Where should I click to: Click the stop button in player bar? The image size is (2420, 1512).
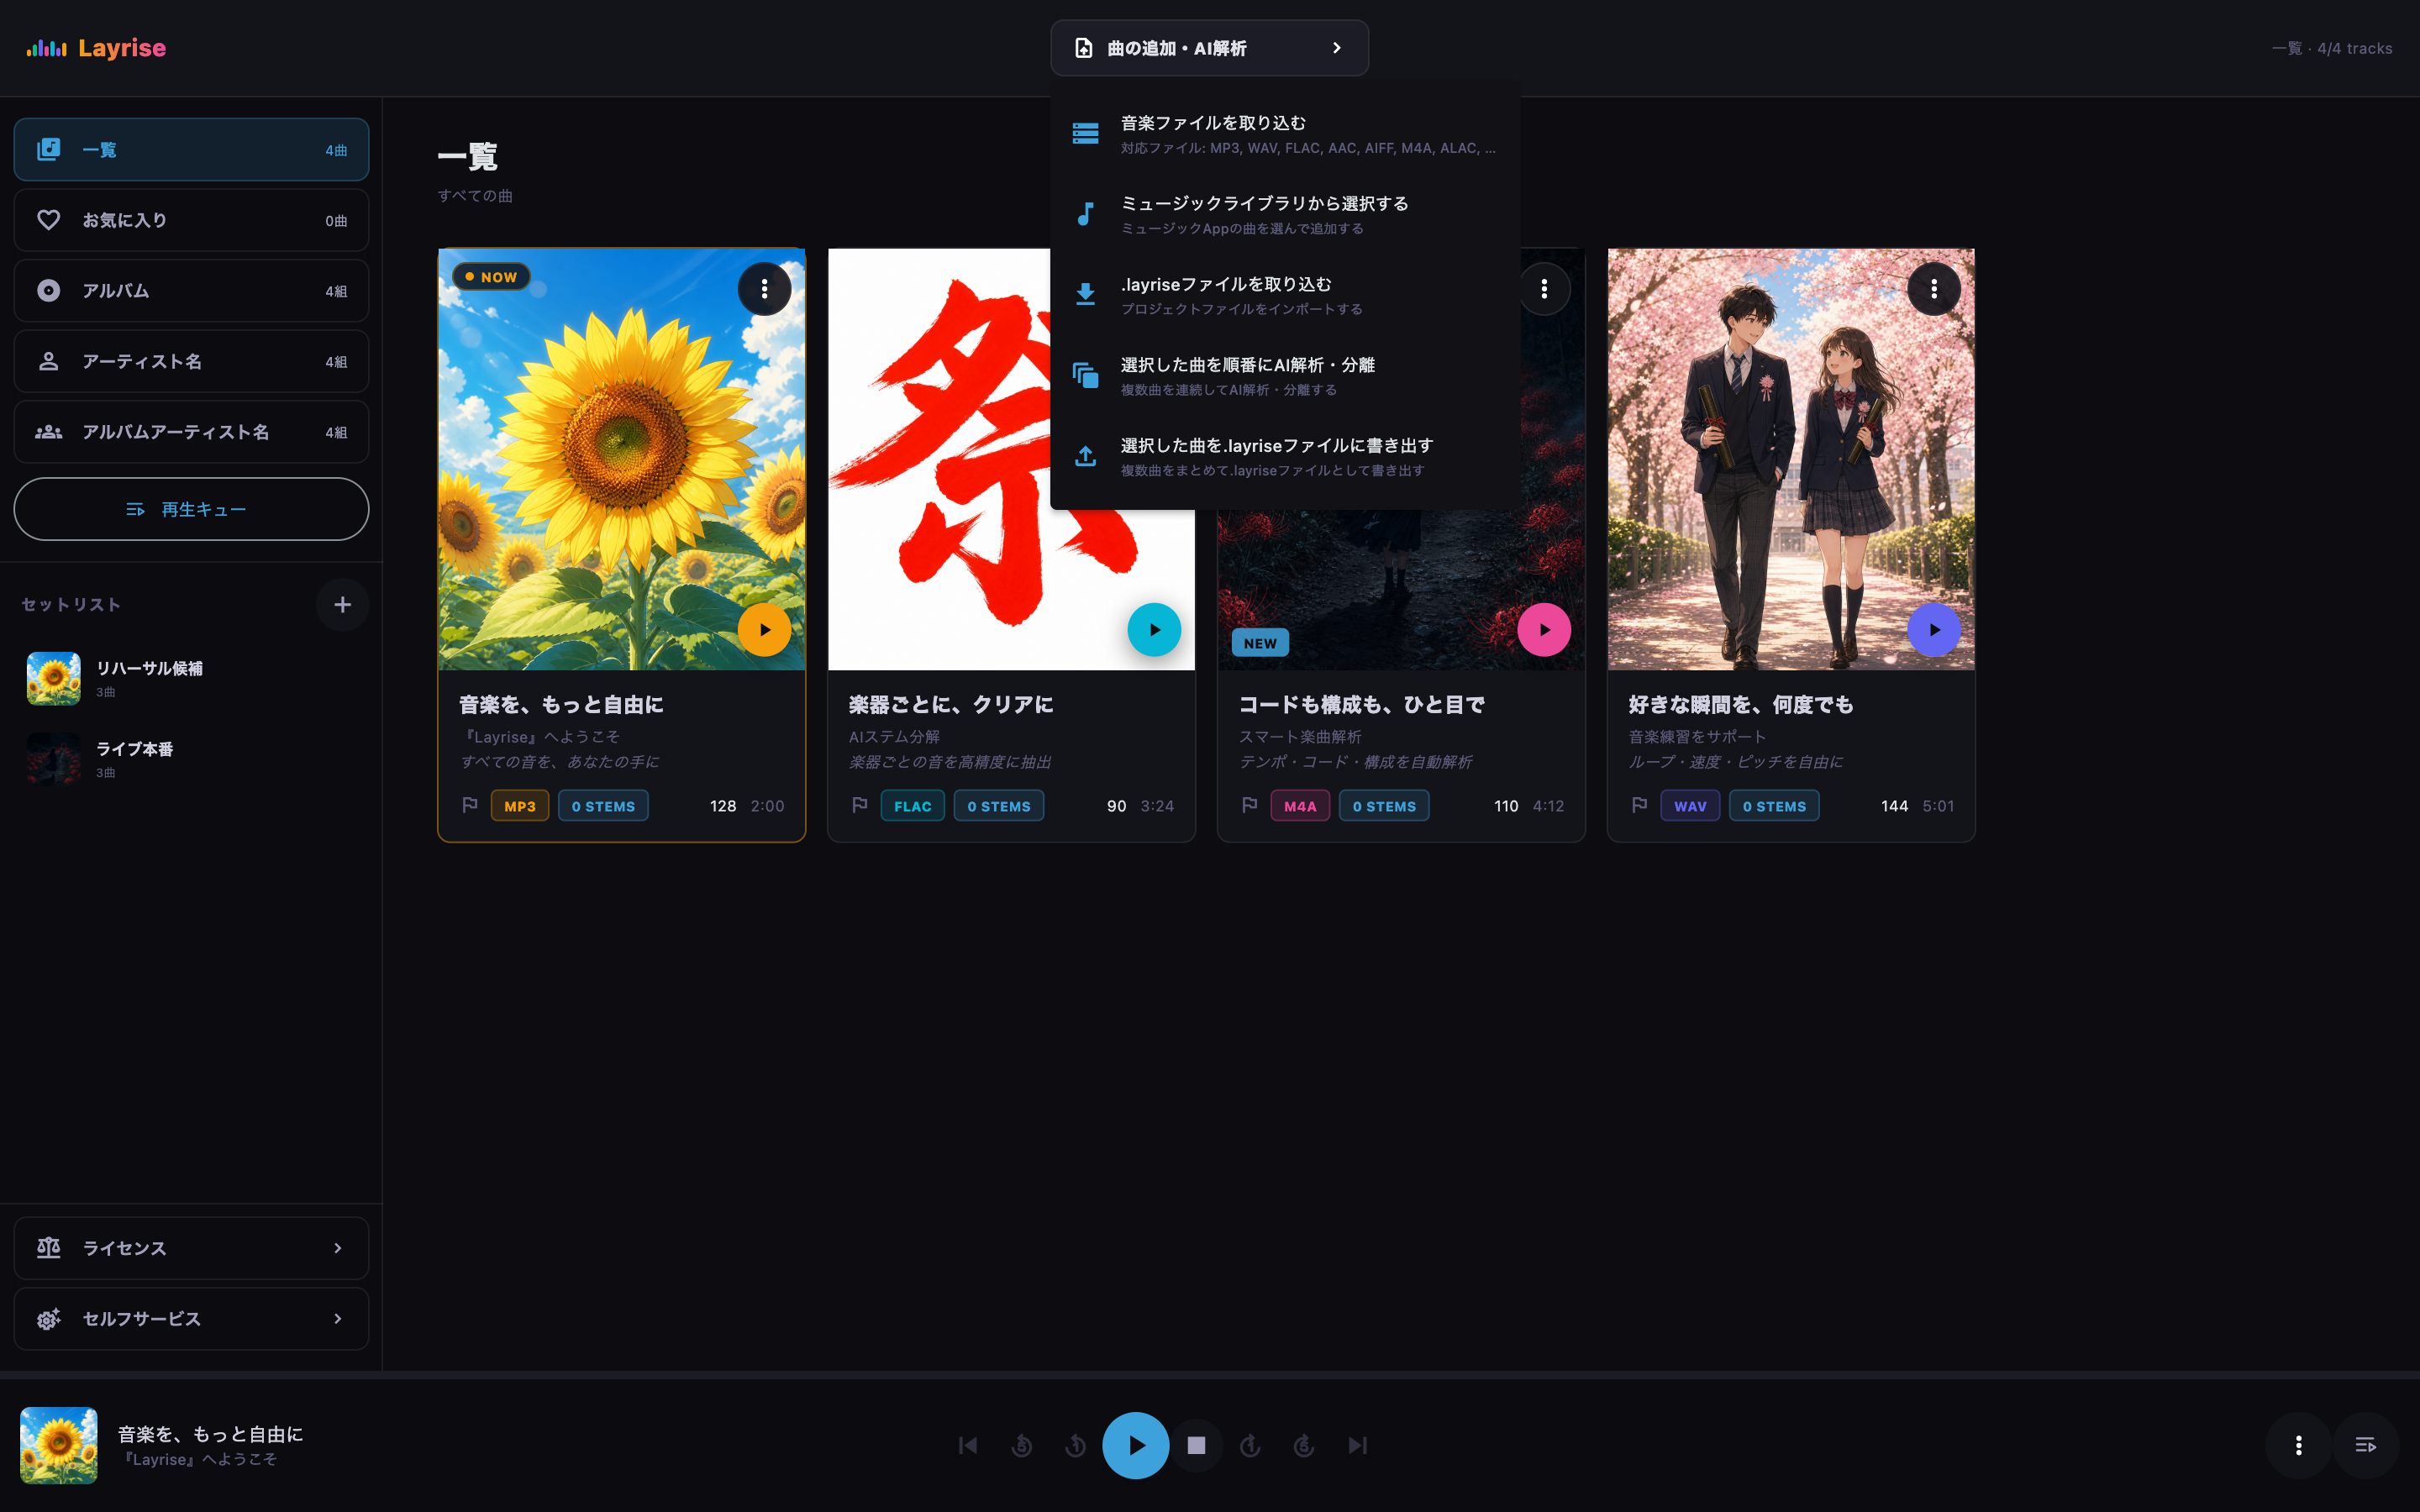click(1196, 1445)
